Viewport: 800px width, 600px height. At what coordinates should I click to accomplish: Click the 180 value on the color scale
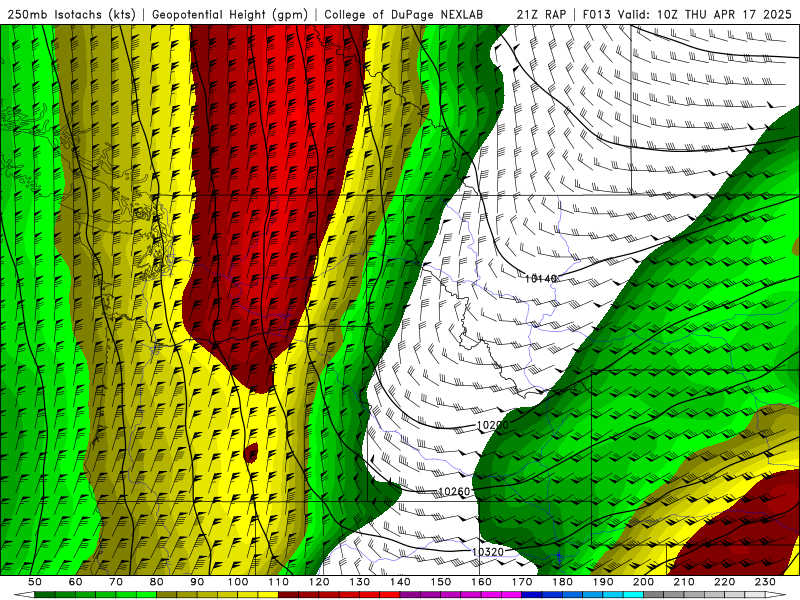pos(562,582)
